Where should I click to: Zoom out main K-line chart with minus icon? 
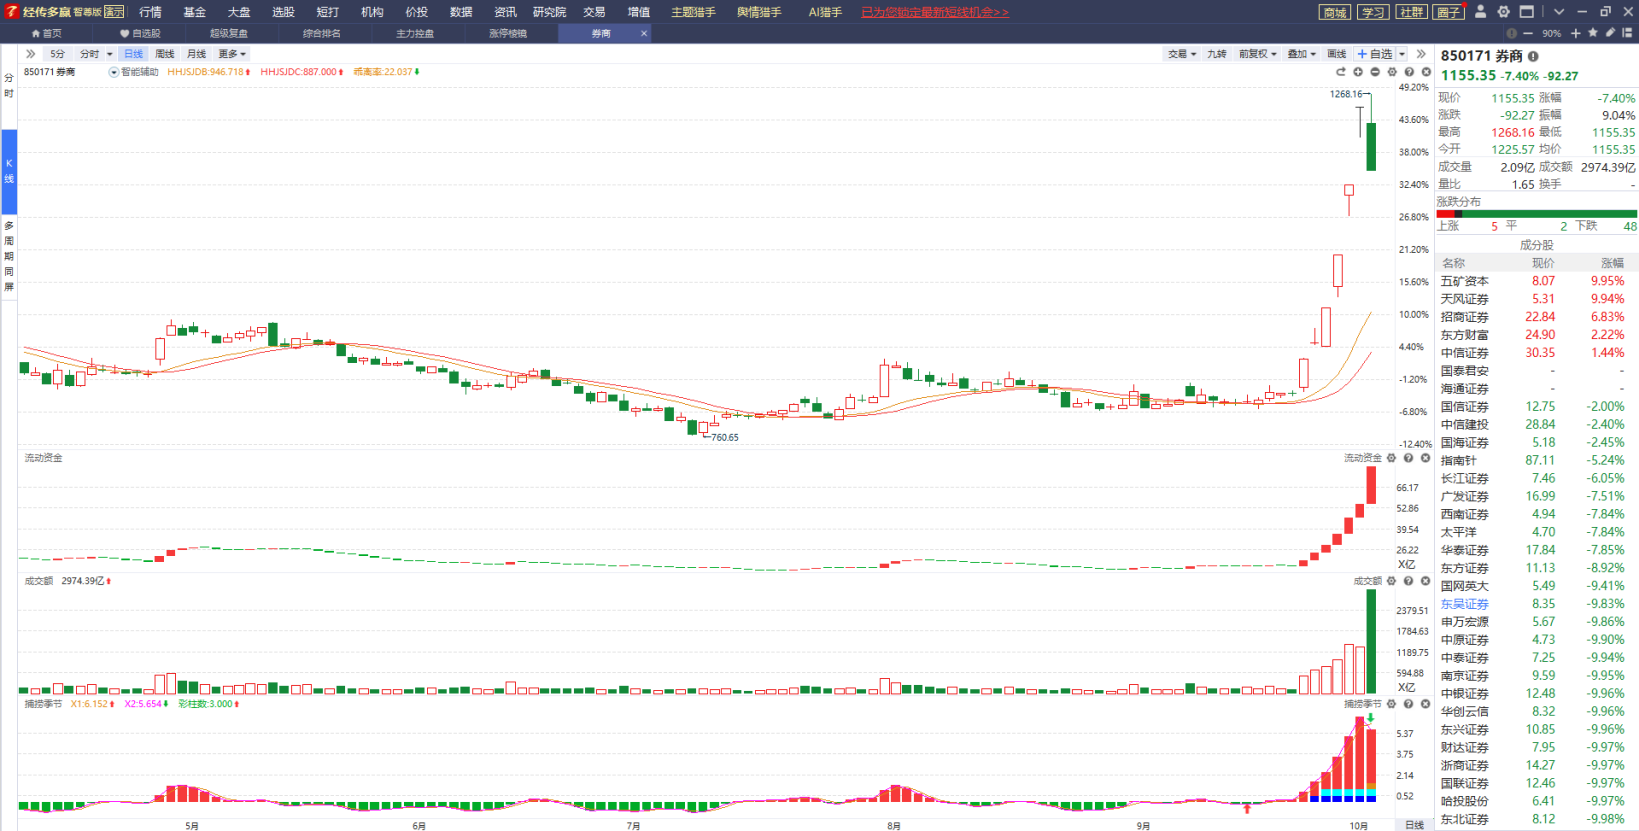point(1375,72)
